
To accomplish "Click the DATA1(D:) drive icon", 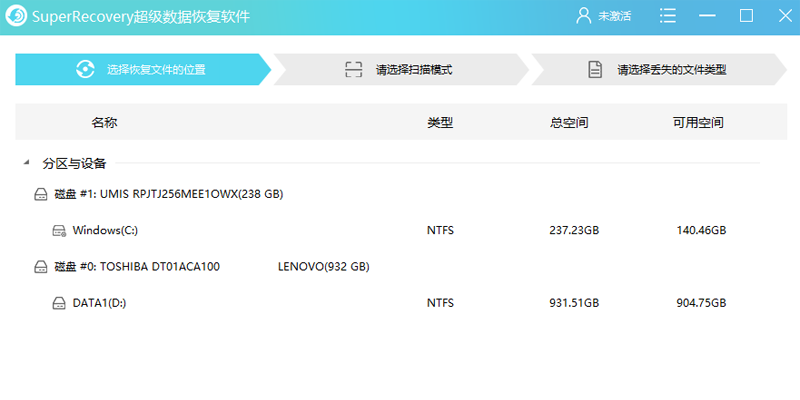I will (x=59, y=304).
